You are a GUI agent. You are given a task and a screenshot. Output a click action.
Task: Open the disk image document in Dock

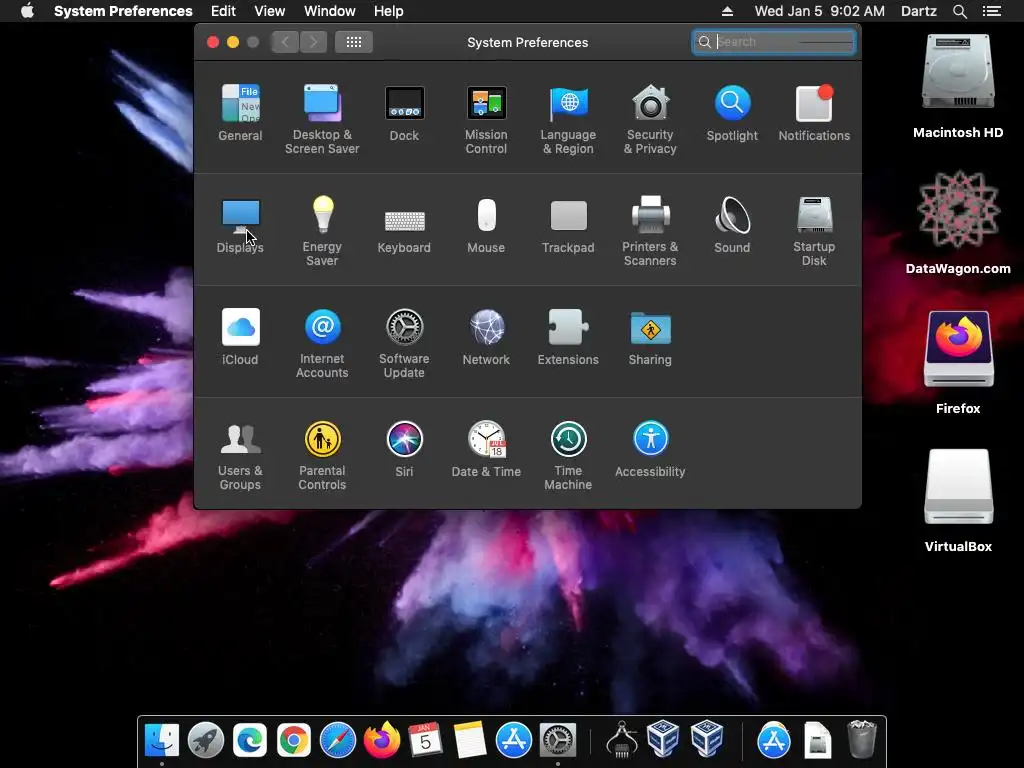coord(818,741)
